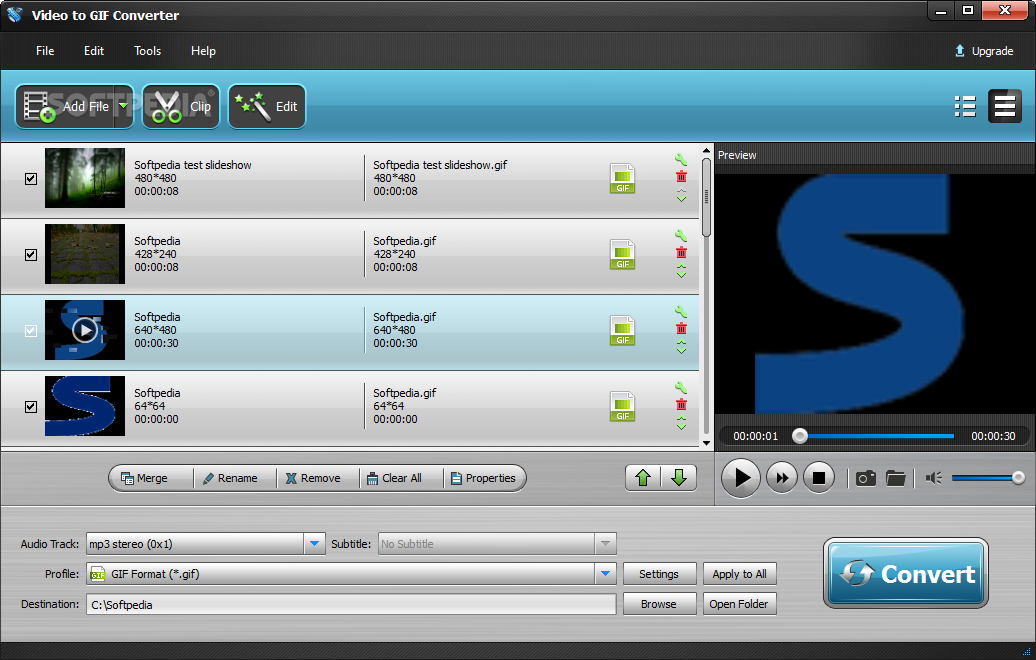
Task: Switch to compact list view
Action: point(965,106)
